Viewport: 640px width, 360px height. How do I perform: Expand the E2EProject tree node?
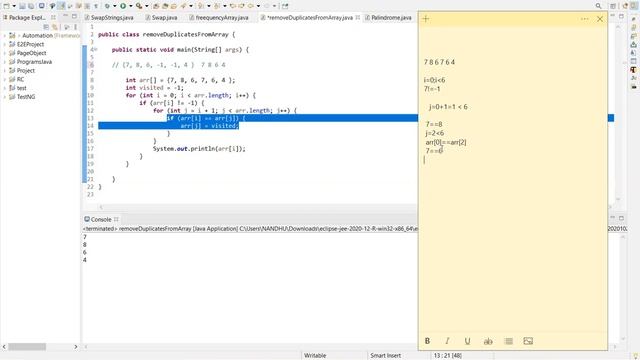pyautogui.click(x=4, y=44)
